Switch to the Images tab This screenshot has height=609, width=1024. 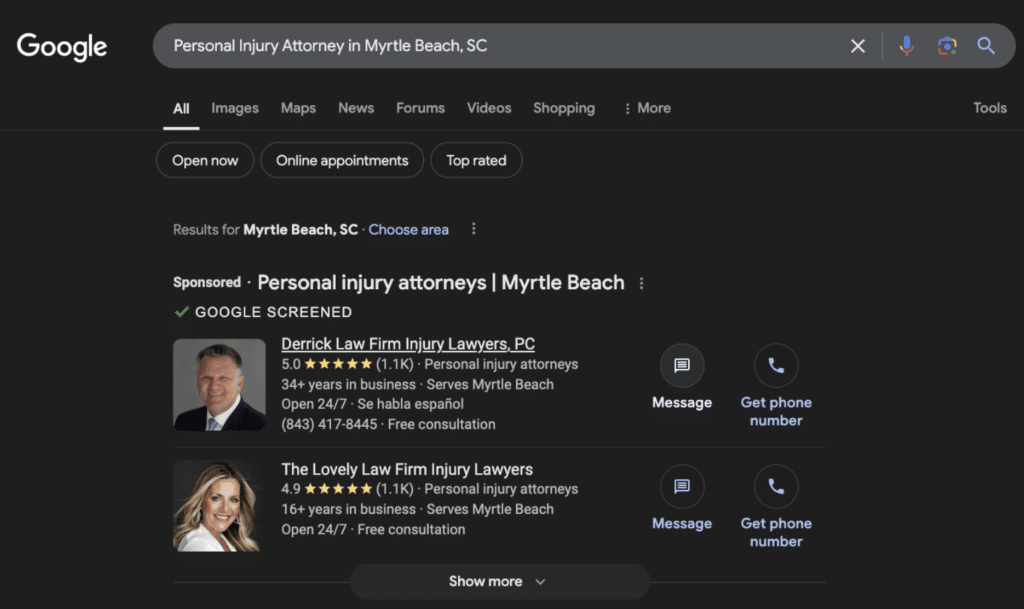point(235,108)
